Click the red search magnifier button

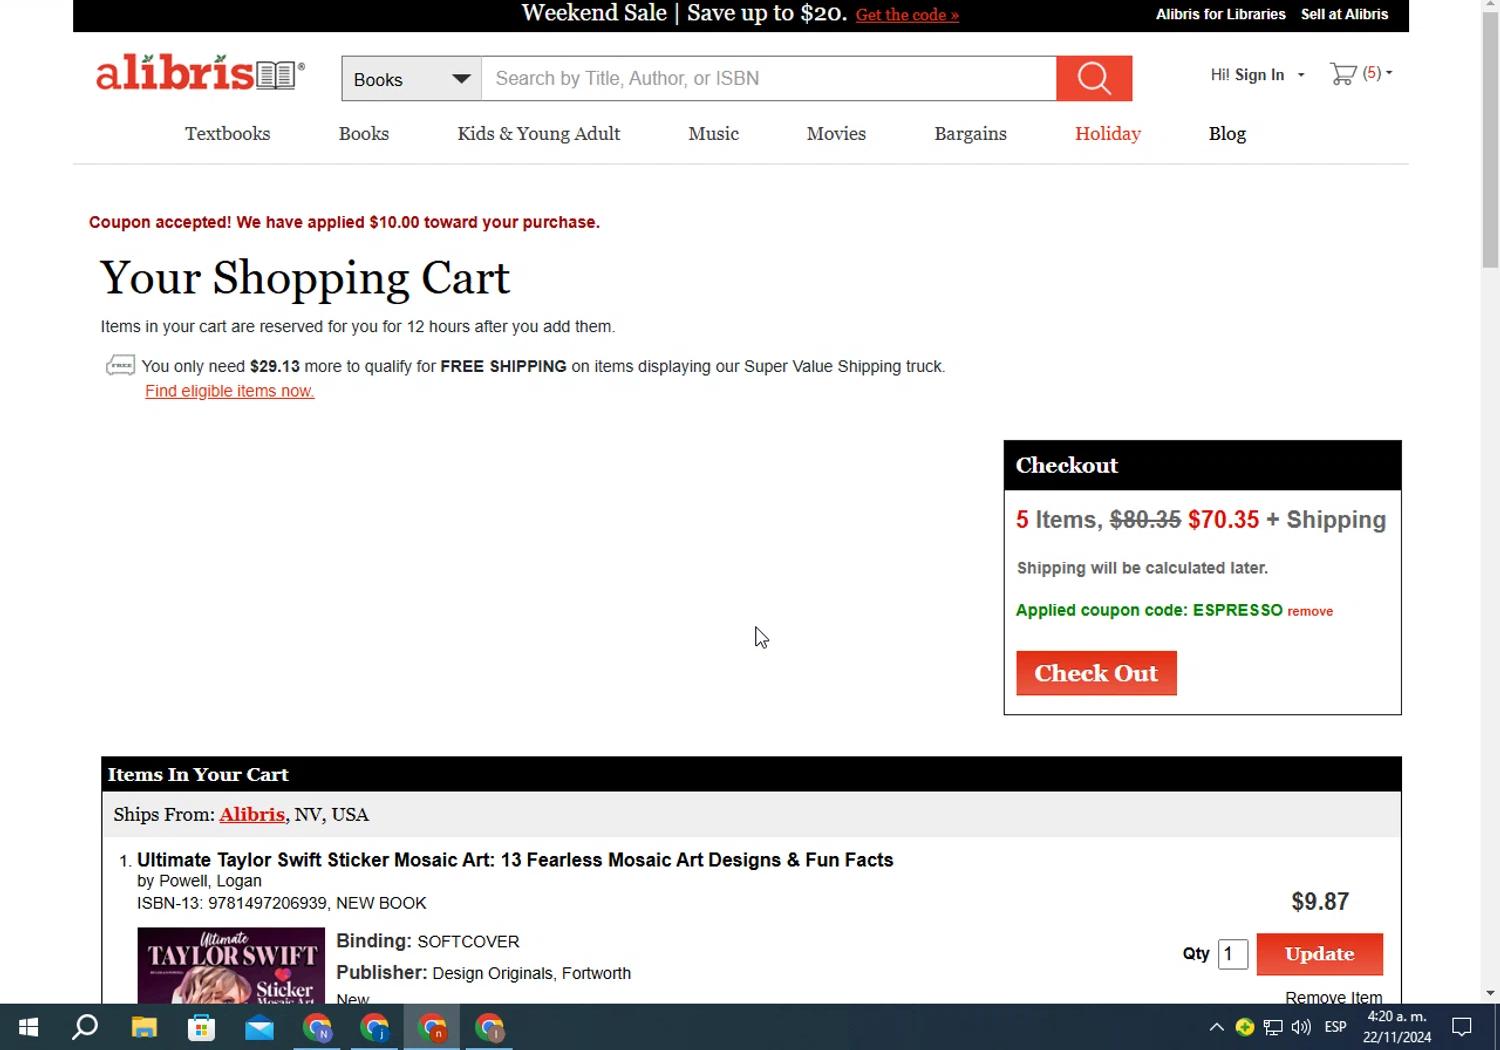click(x=1094, y=78)
